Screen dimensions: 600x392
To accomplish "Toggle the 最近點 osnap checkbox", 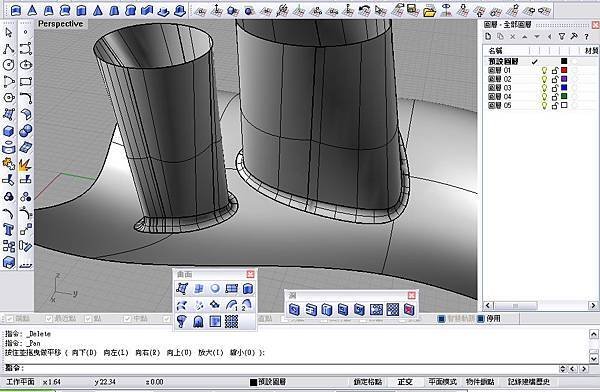I will tap(49, 318).
